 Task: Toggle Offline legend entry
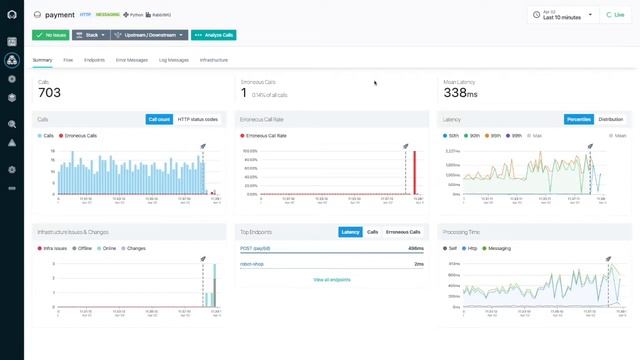82,248
